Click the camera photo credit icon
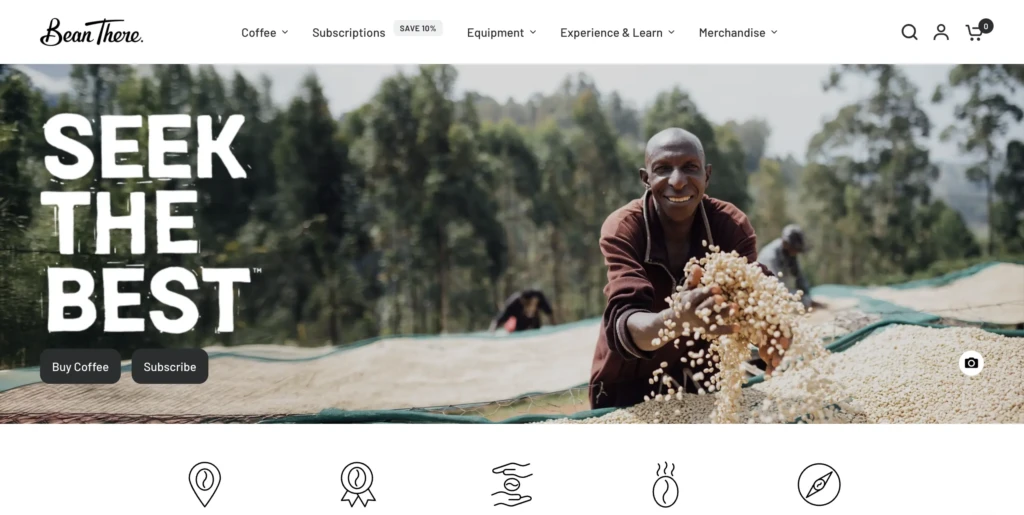The width and height of the screenshot is (1024, 515). (x=971, y=363)
